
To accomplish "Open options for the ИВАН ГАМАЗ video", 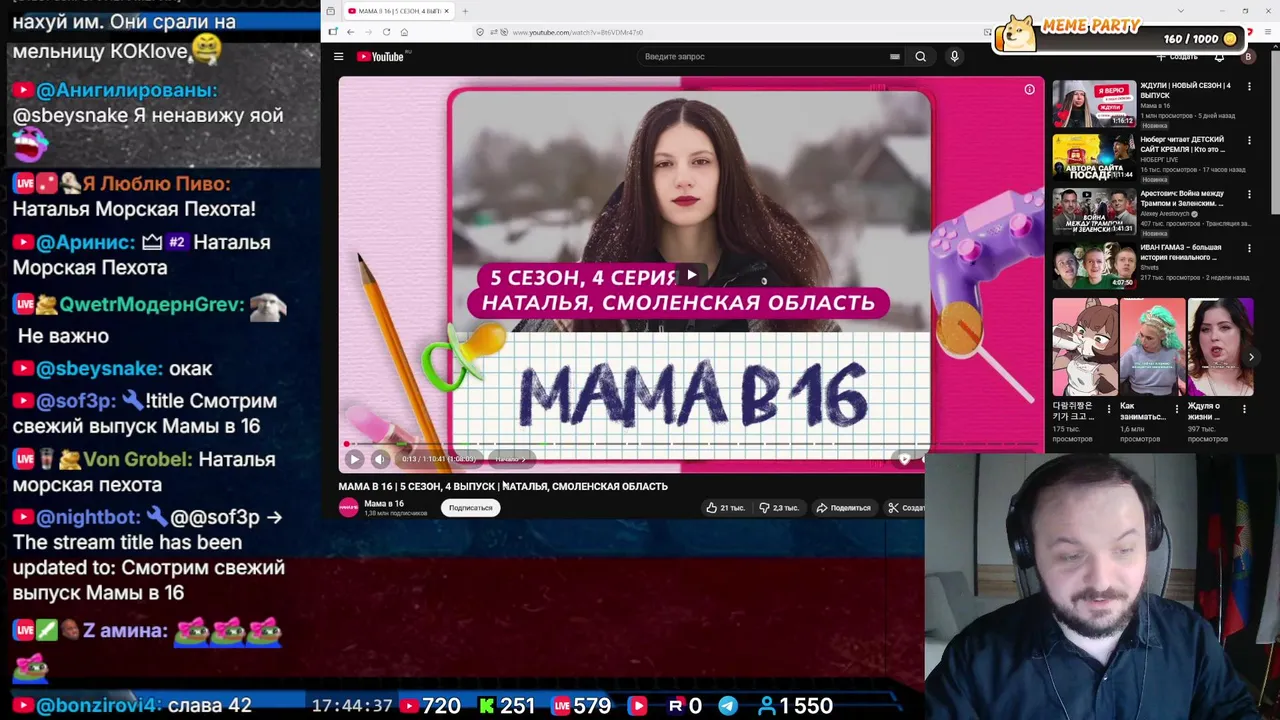I will (x=1249, y=249).
